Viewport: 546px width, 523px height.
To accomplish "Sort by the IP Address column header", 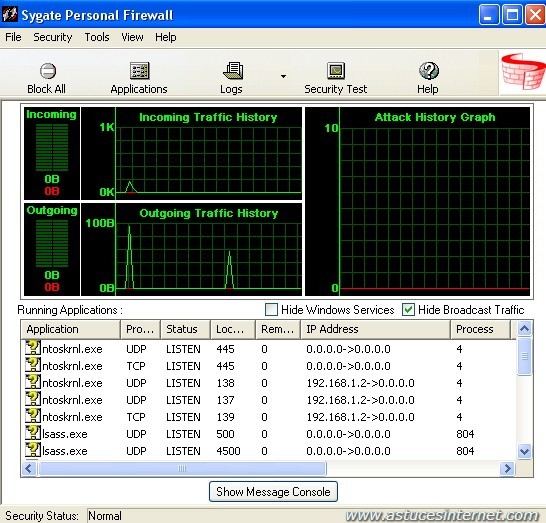I will [x=375, y=329].
